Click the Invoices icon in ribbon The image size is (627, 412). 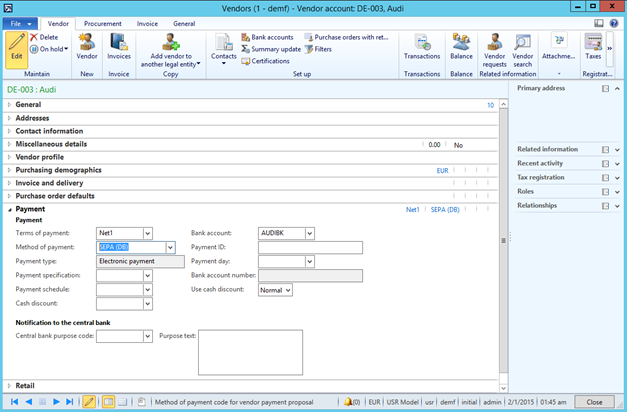[119, 47]
